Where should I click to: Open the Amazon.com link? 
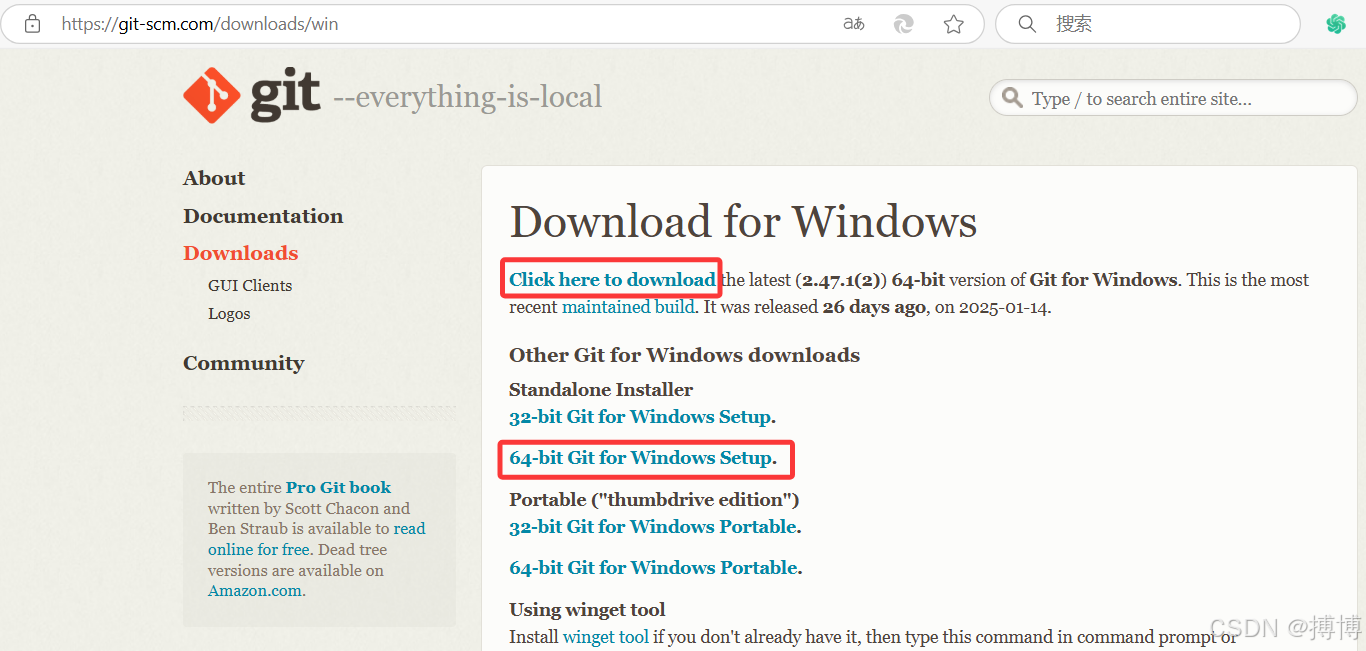pyautogui.click(x=254, y=591)
